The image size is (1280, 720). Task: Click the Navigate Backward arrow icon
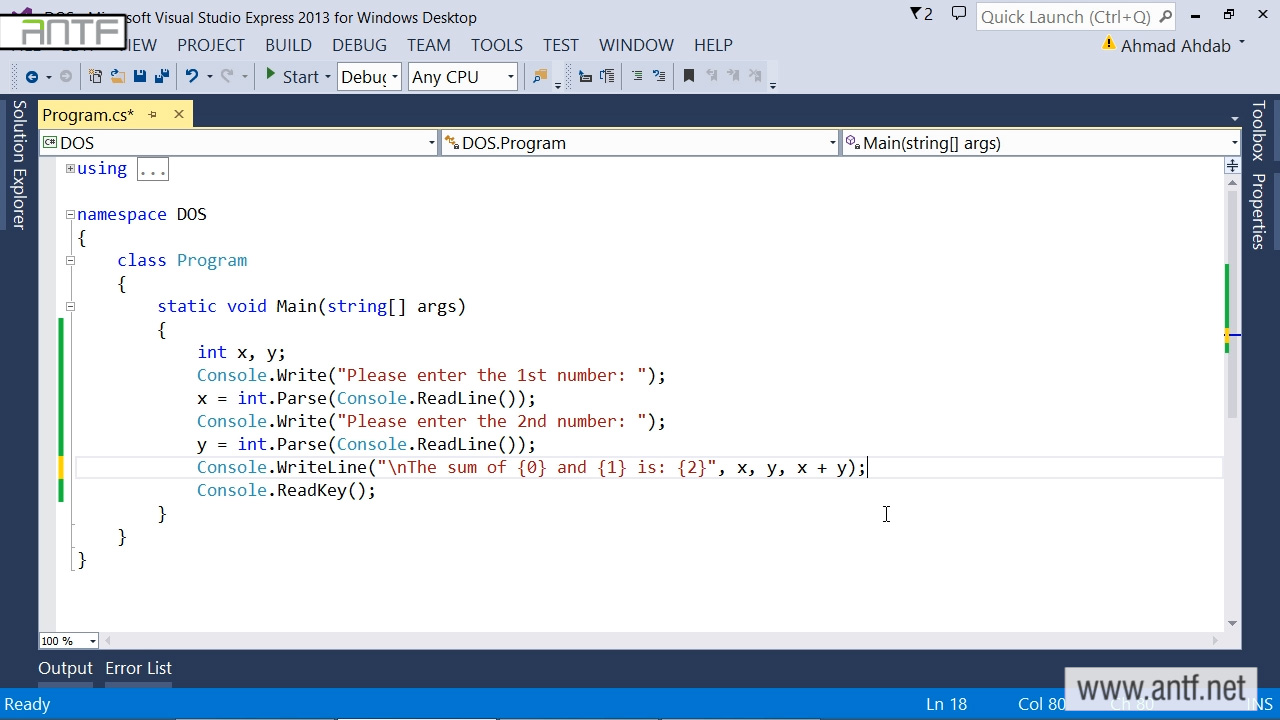pyautogui.click(x=31, y=77)
